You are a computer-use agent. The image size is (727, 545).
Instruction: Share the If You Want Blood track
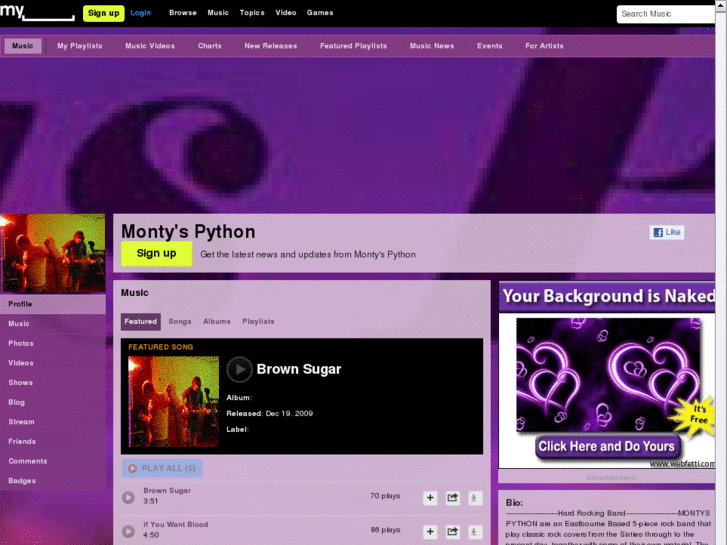452,532
